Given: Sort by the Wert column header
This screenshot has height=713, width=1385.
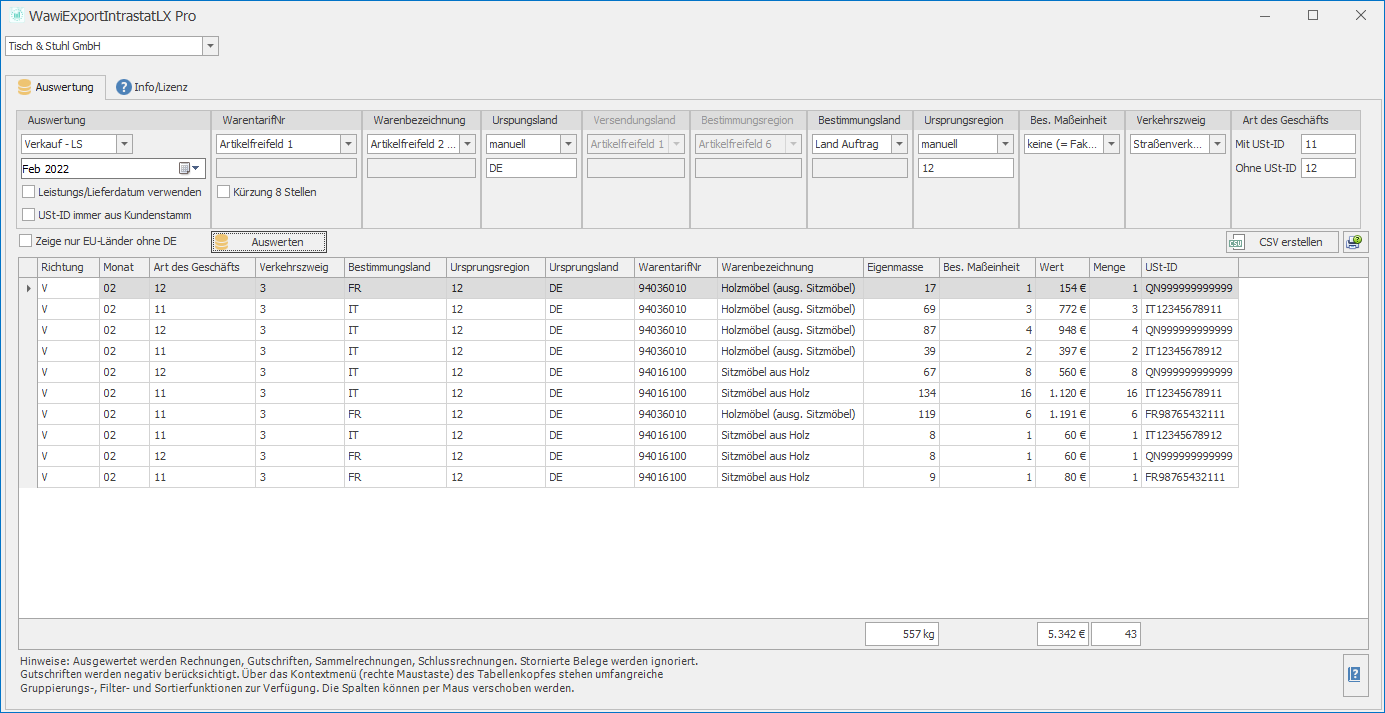Looking at the screenshot, I should pos(1062,267).
